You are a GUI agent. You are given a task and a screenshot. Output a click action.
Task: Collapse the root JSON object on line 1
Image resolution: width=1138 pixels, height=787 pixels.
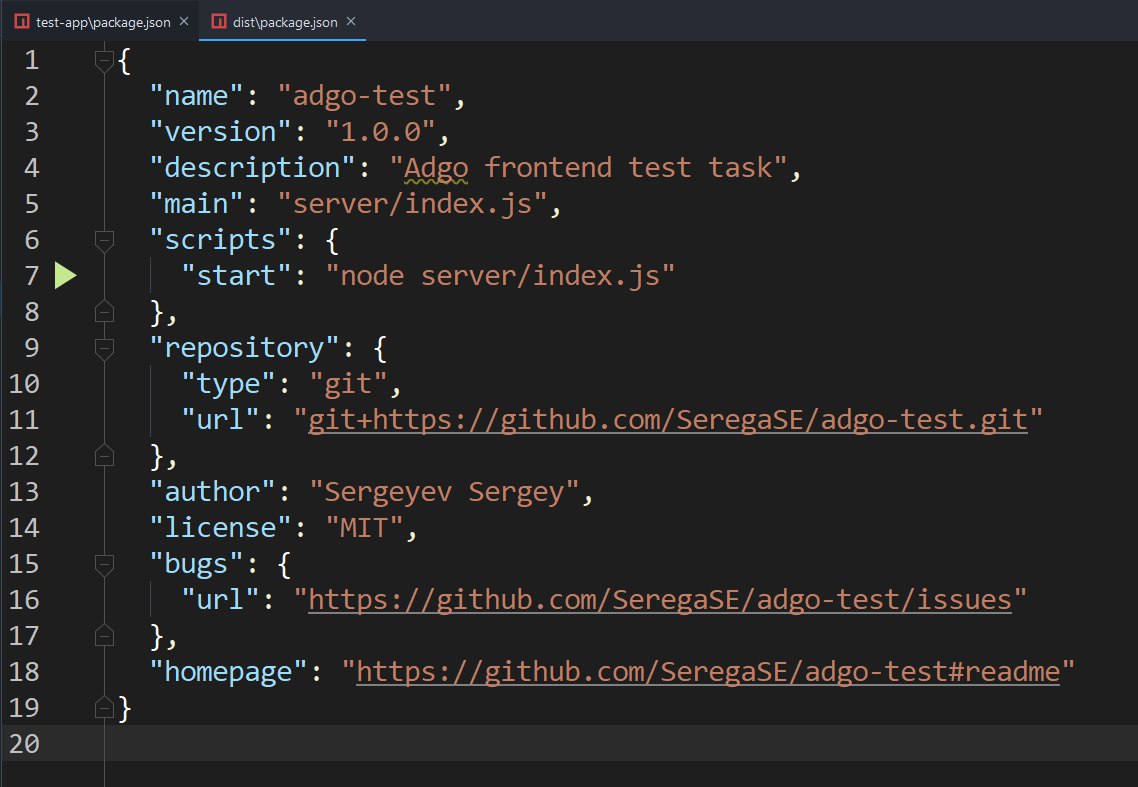click(104, 61)
